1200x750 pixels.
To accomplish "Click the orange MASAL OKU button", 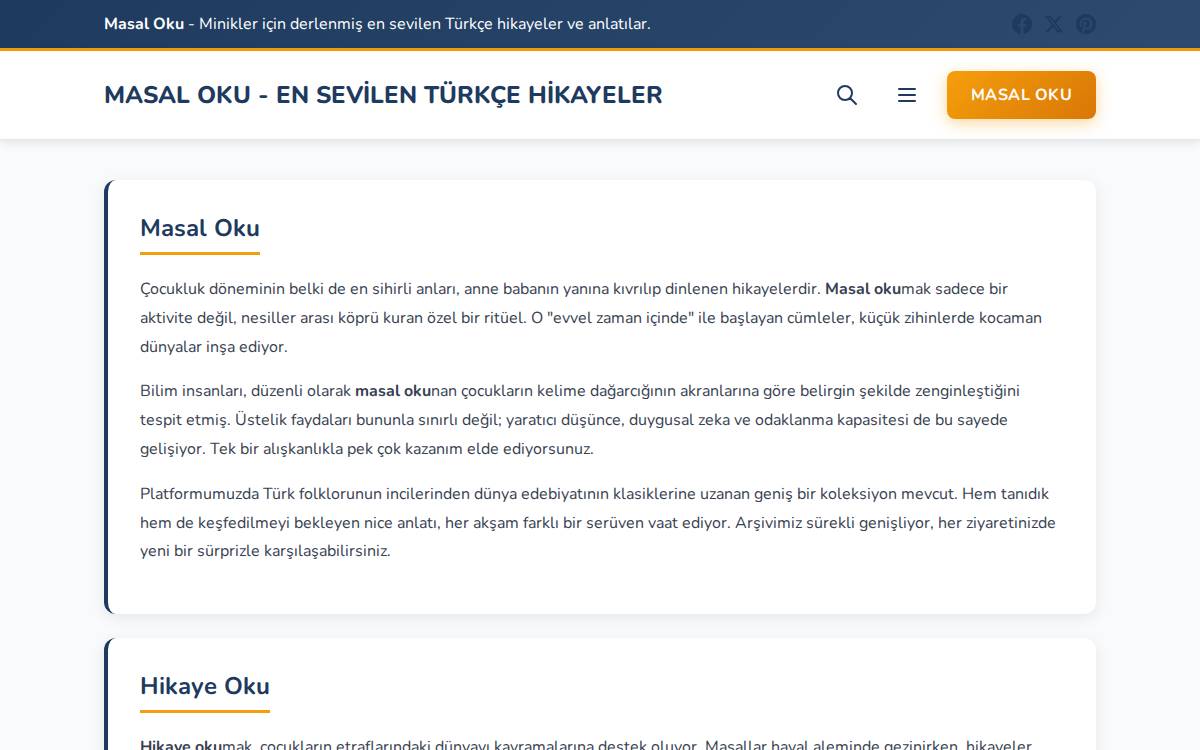I will (1021, 95).
